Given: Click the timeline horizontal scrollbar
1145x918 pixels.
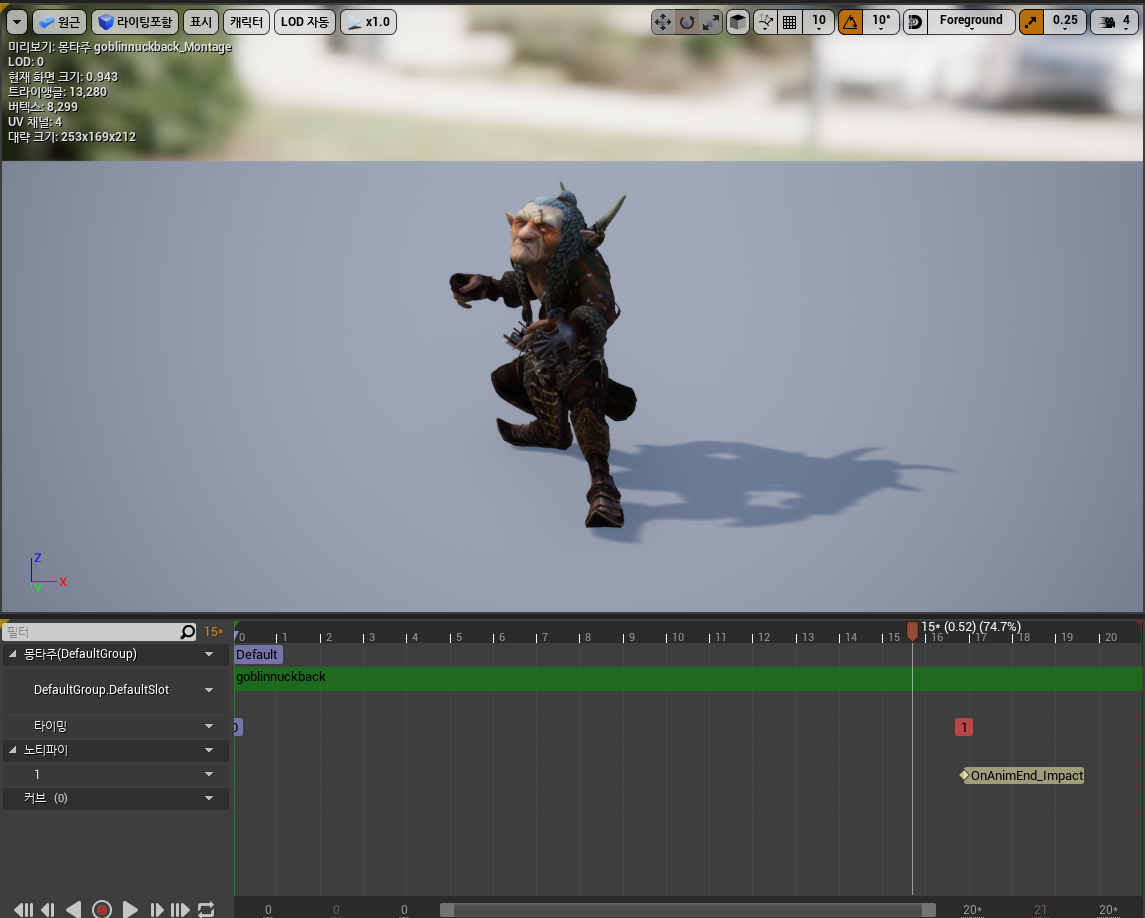Looking at the screenshot, I should click(x=687, y=909).
